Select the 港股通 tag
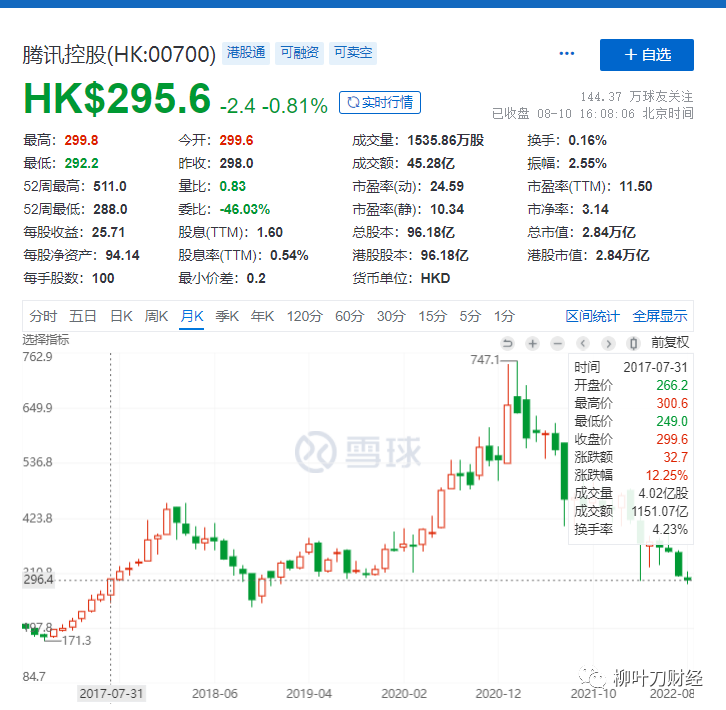Screen dimensions: 726x710 (246, 53)
